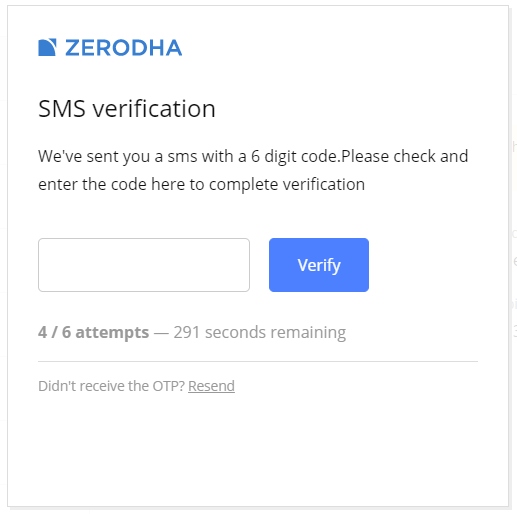Submit the code with the Verify button
The image size is (517, 514).
[x=319, y=265]
